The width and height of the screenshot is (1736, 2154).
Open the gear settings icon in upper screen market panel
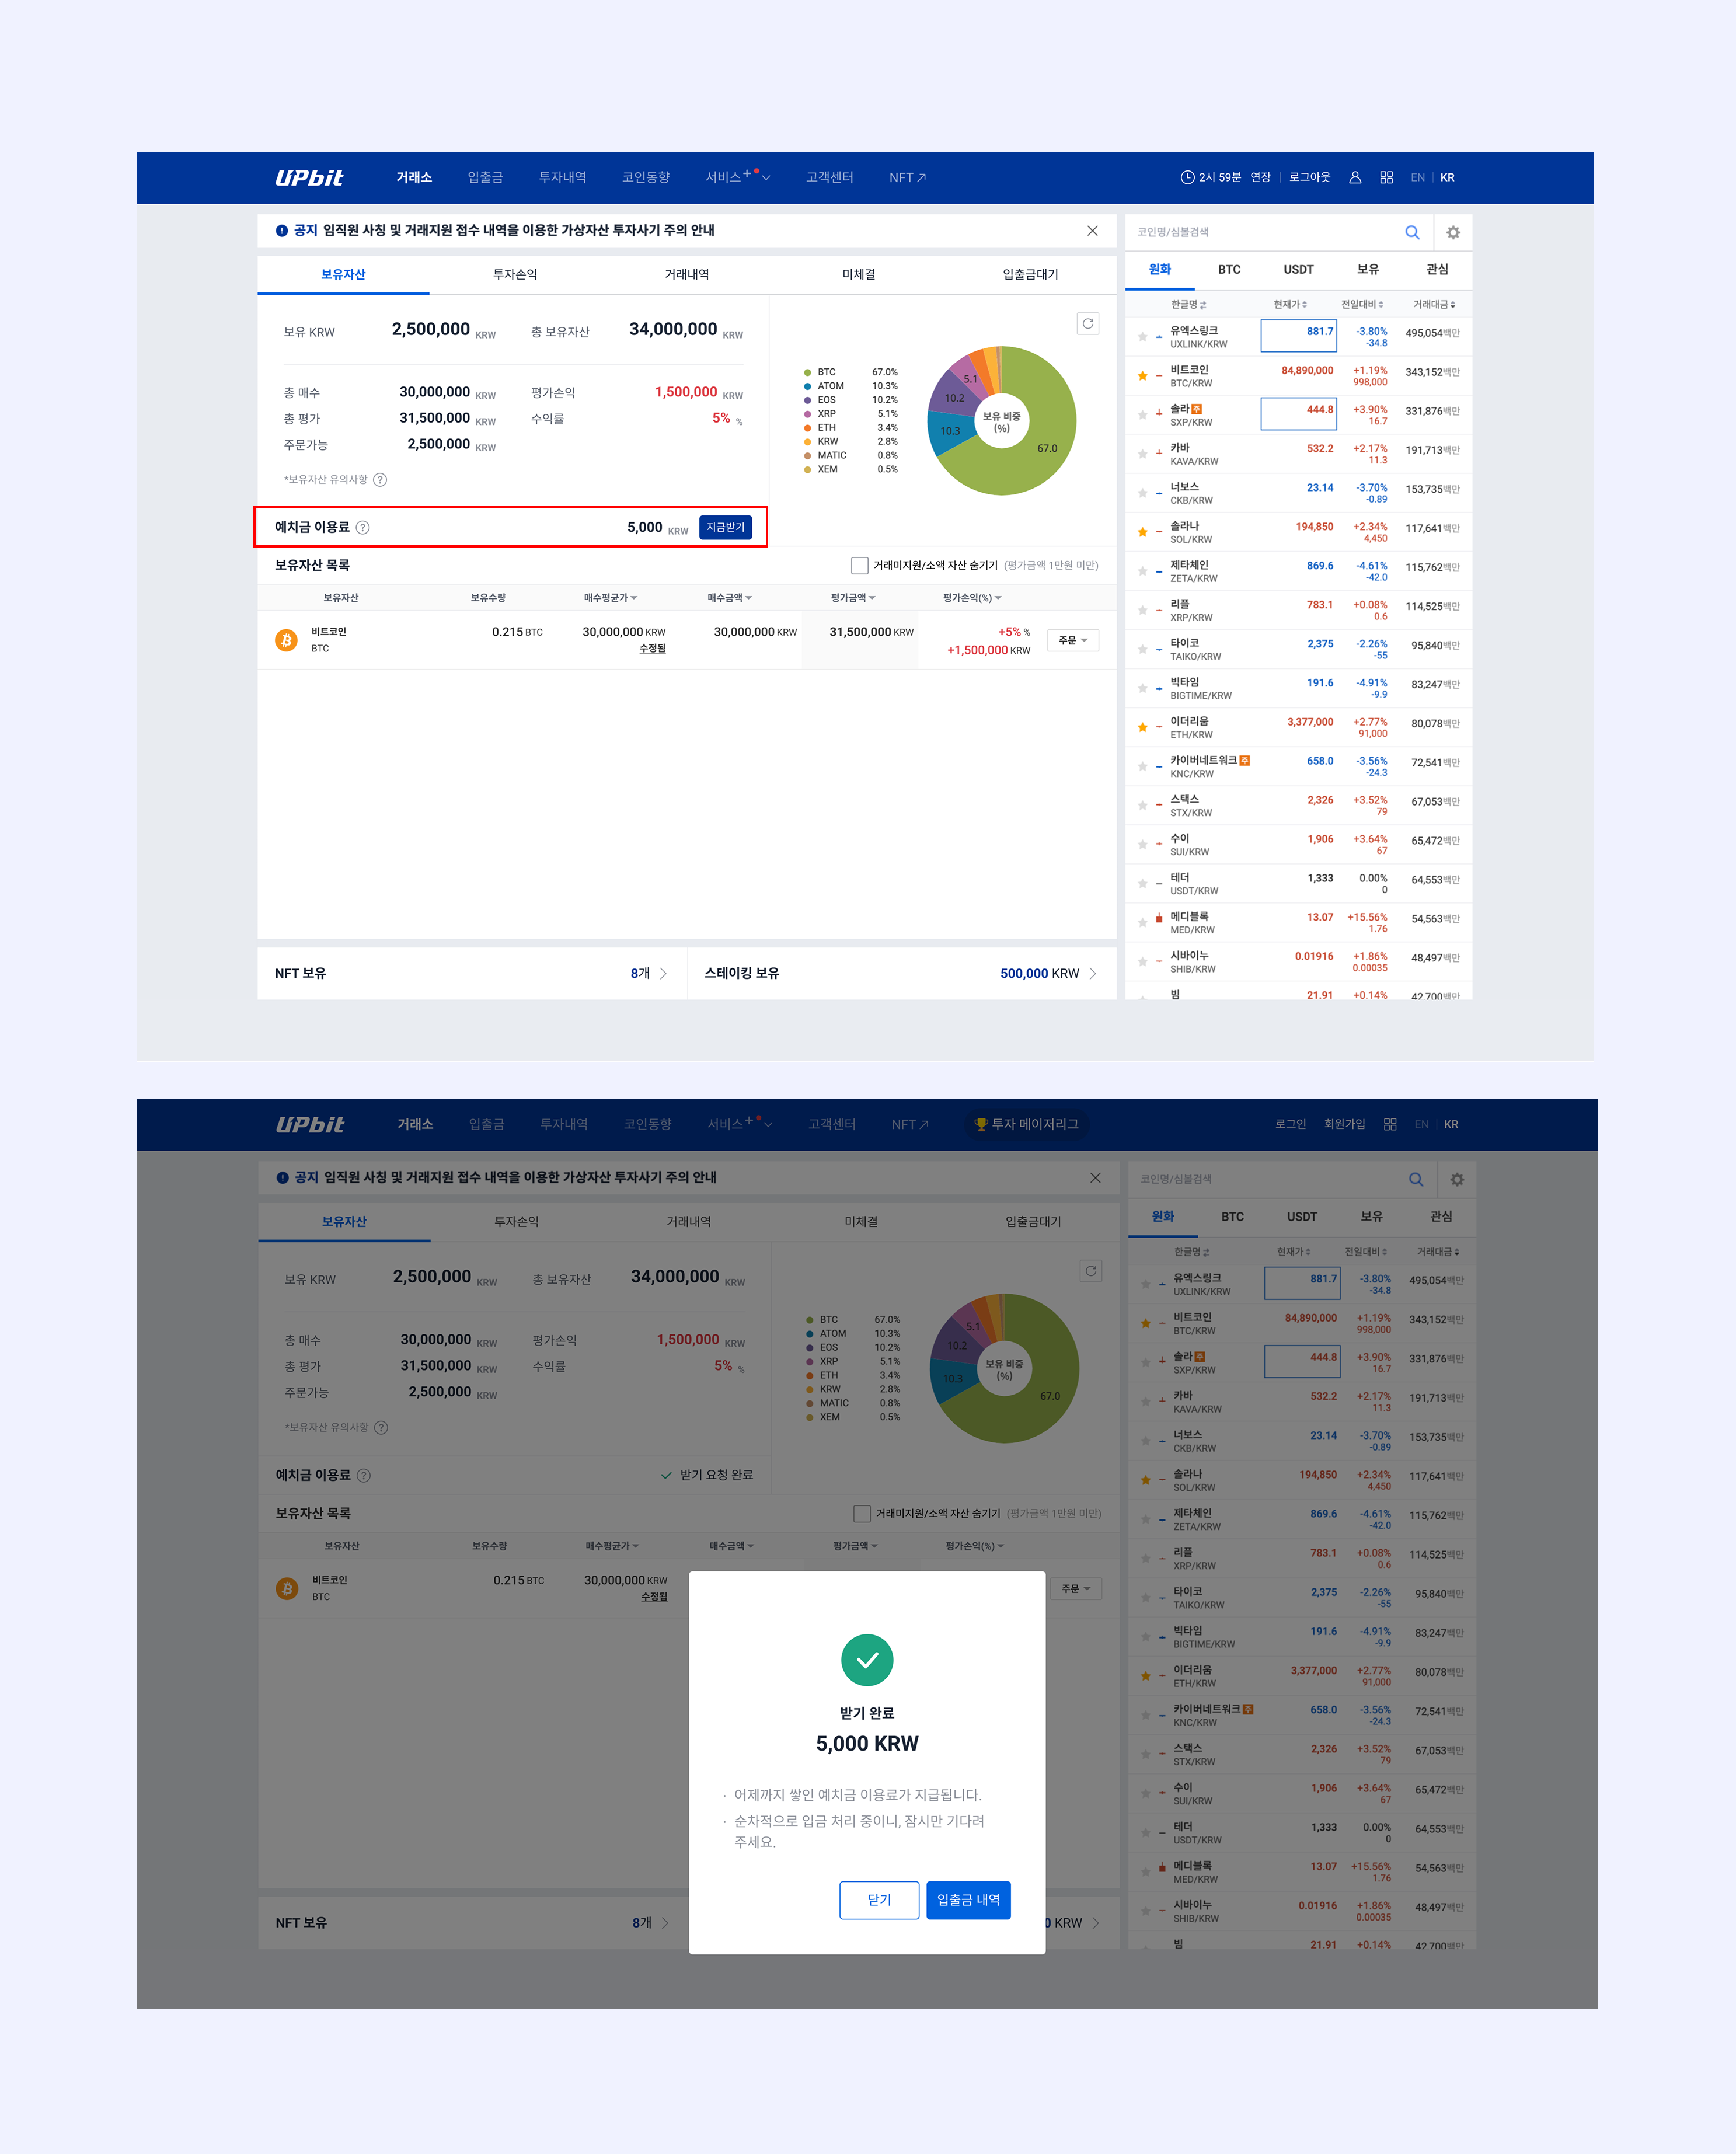1453,232
